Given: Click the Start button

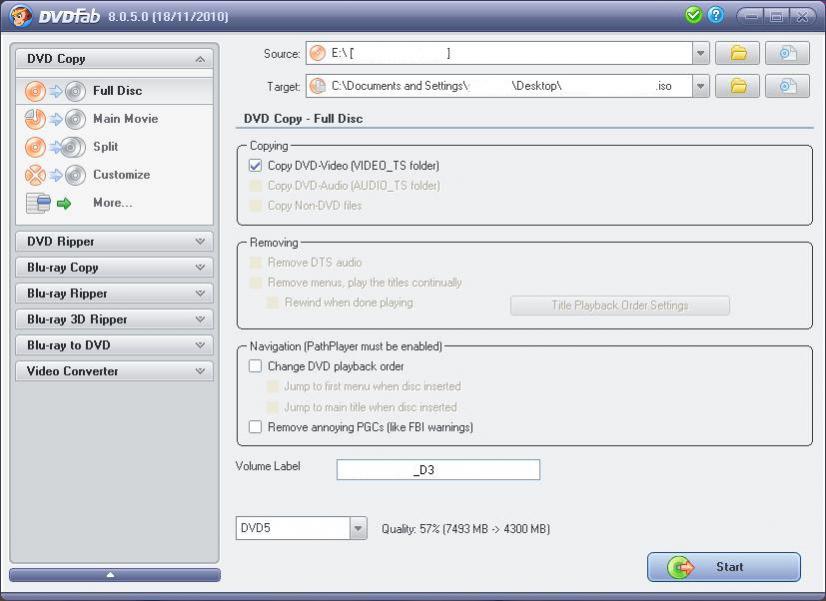Looking at the screenshot, I should 724,567.
